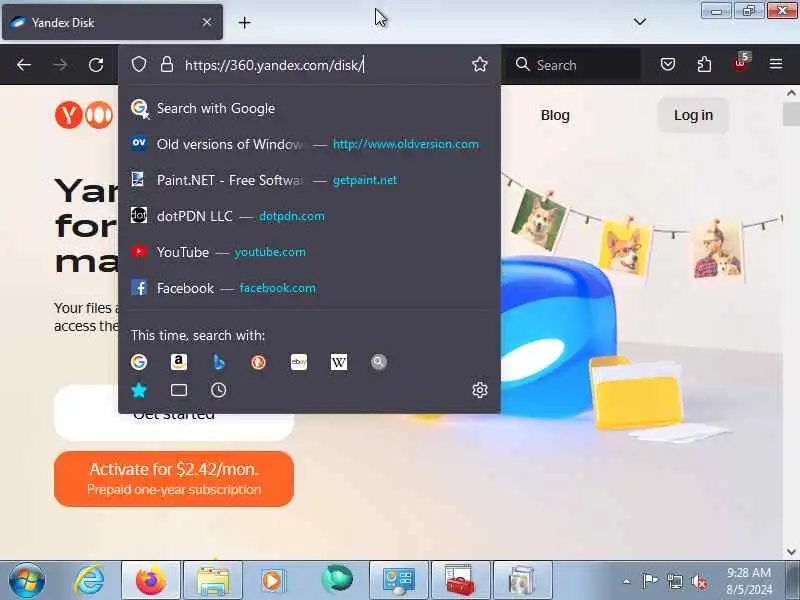This screenshot has width=800, height=600.
Task: Open Windows Media Player from taskbar
Action: click(272, 580)
